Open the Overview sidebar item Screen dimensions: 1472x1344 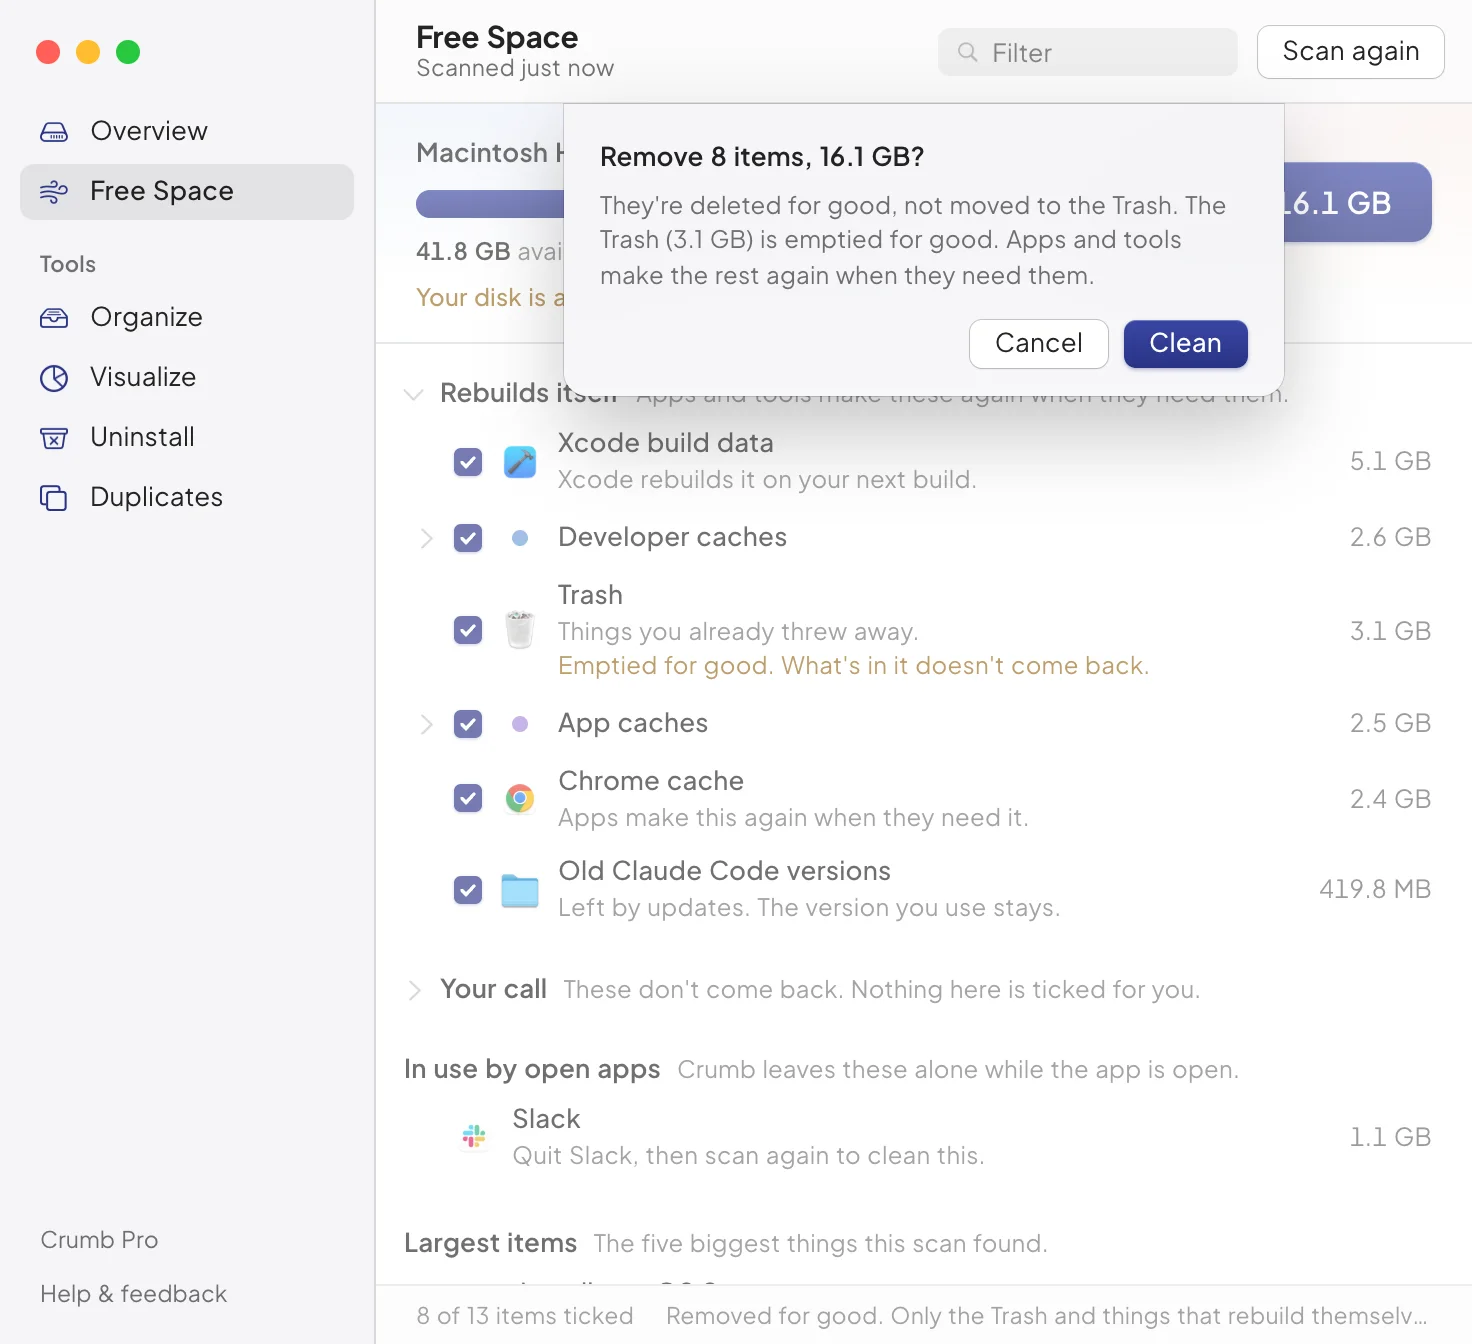click(187, 131)
